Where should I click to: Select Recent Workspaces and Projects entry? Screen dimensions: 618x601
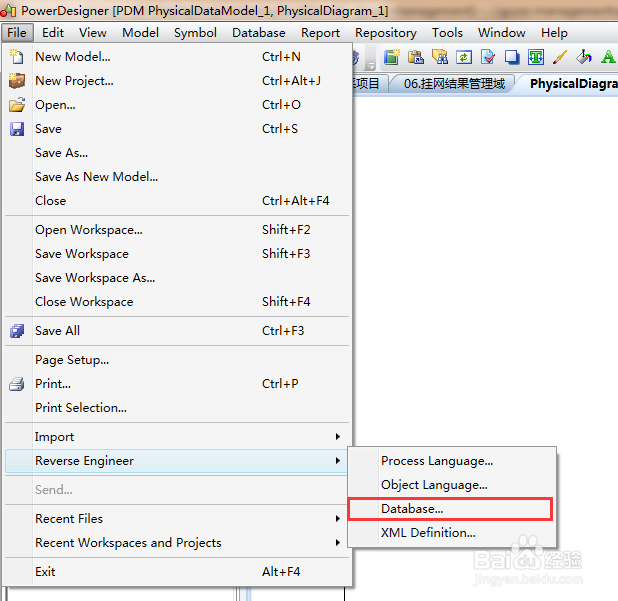click(x=177, y=543)
